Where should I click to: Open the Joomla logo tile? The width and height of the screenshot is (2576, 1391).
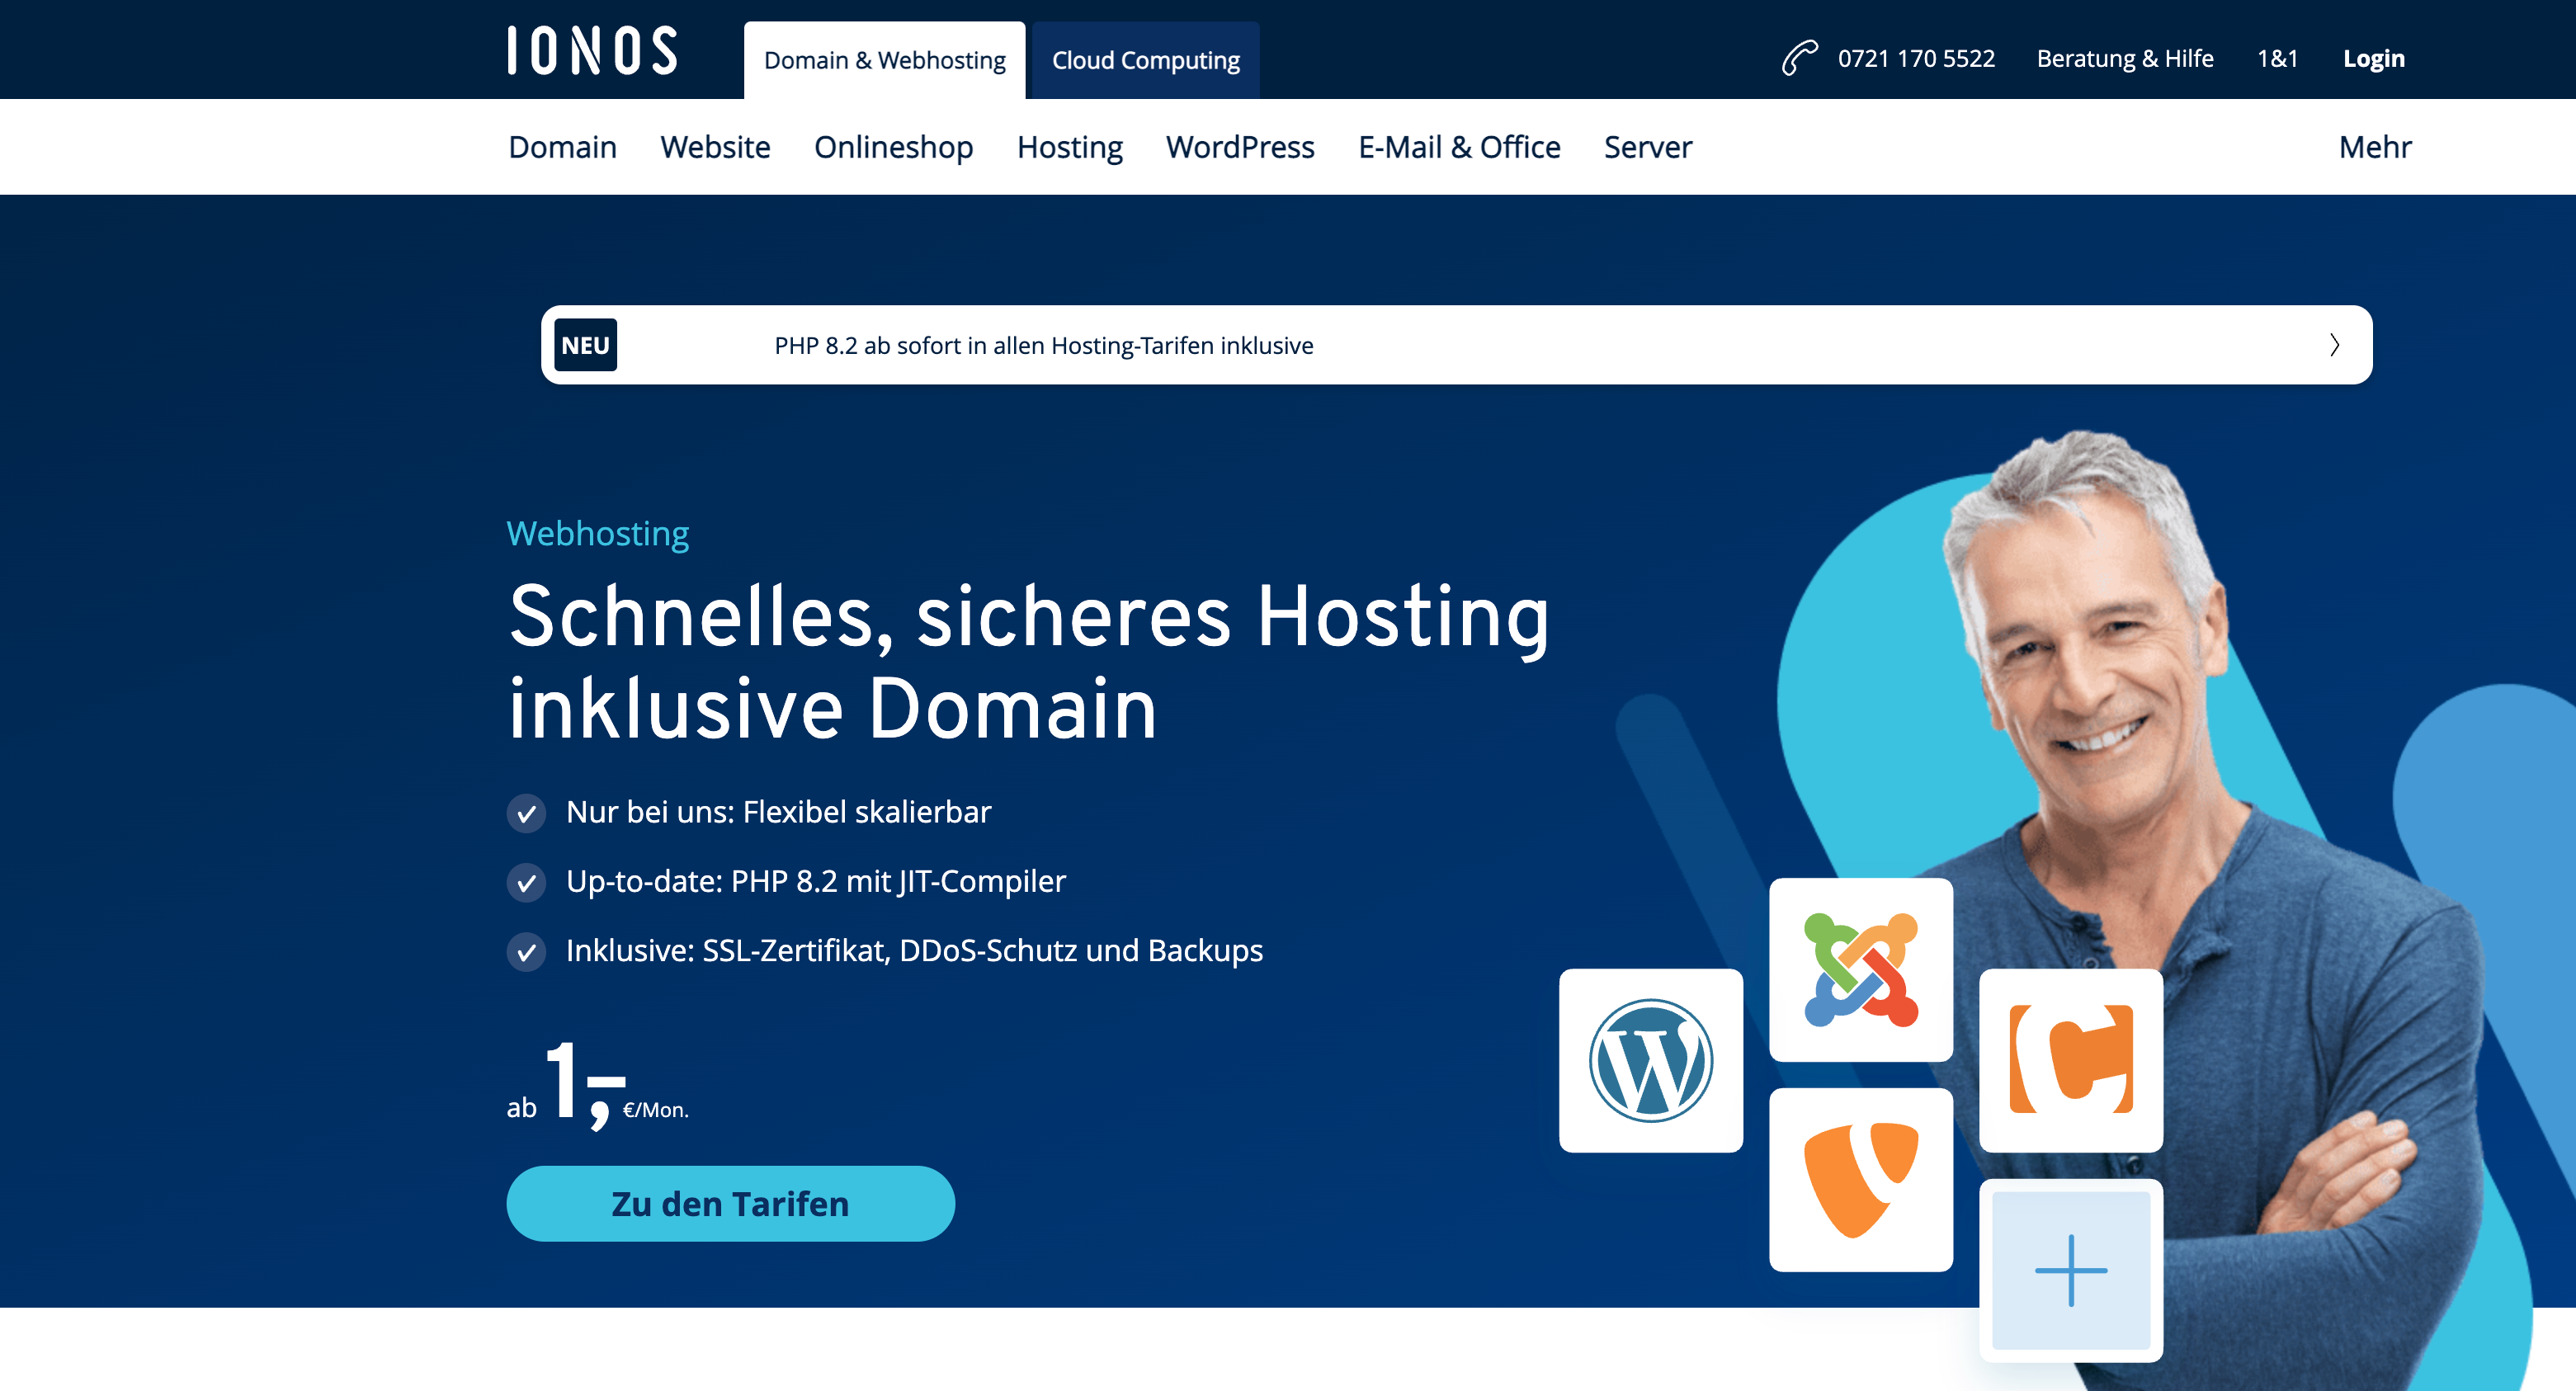coord(1861,969)
